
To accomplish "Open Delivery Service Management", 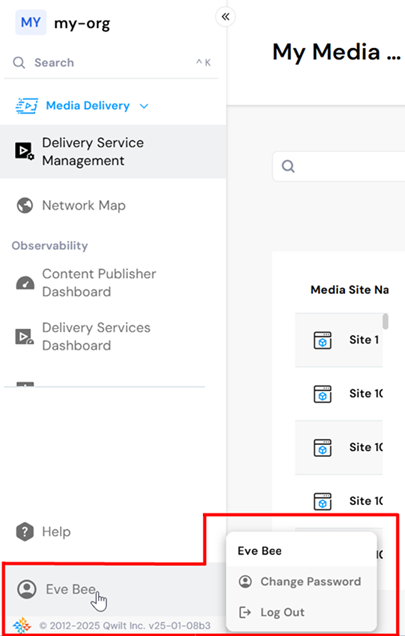I will coord(113,151).
